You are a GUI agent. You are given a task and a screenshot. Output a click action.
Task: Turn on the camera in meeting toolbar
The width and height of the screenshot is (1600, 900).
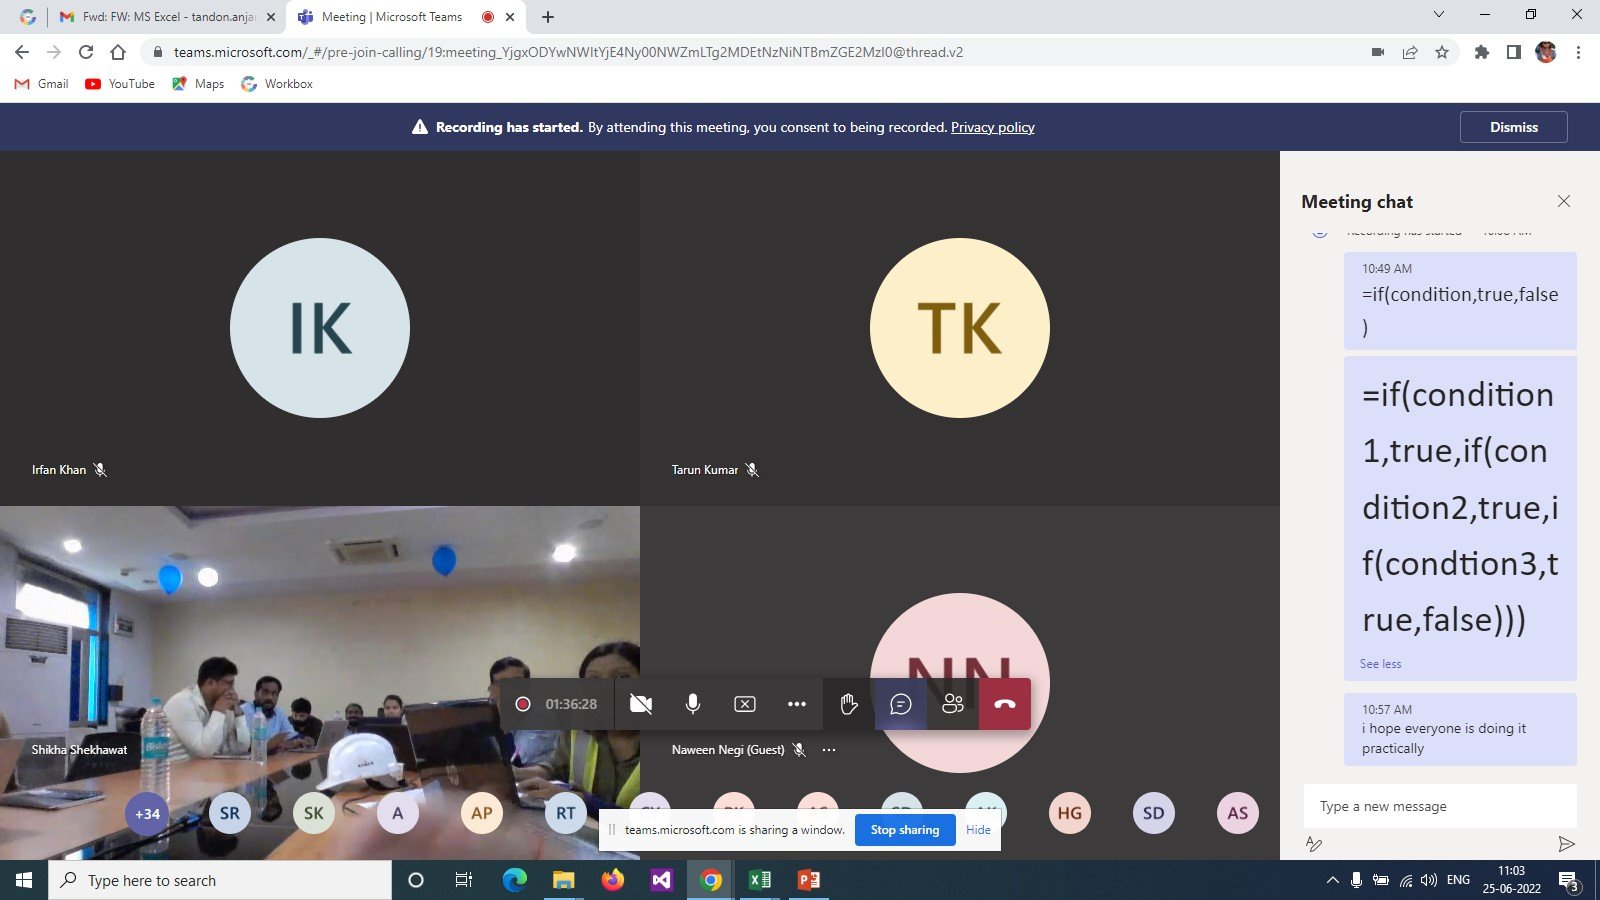pyautogui.click(x=641, y=704)
